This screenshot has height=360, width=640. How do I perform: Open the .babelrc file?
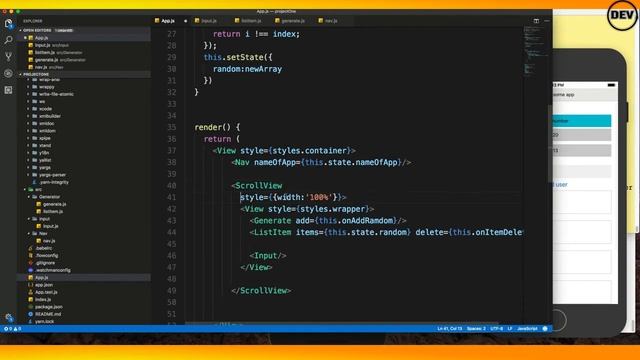tap(43, 248)
